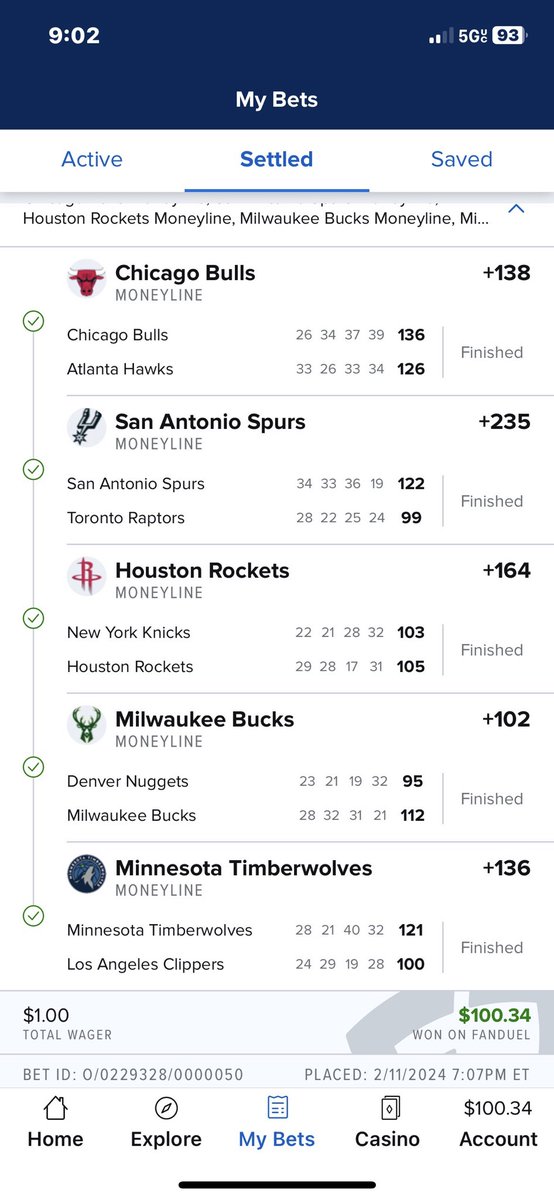Image resolution: width=554 pixels, height=1200 pixels.
Task: Open the Casino section
Action: 387,1123
